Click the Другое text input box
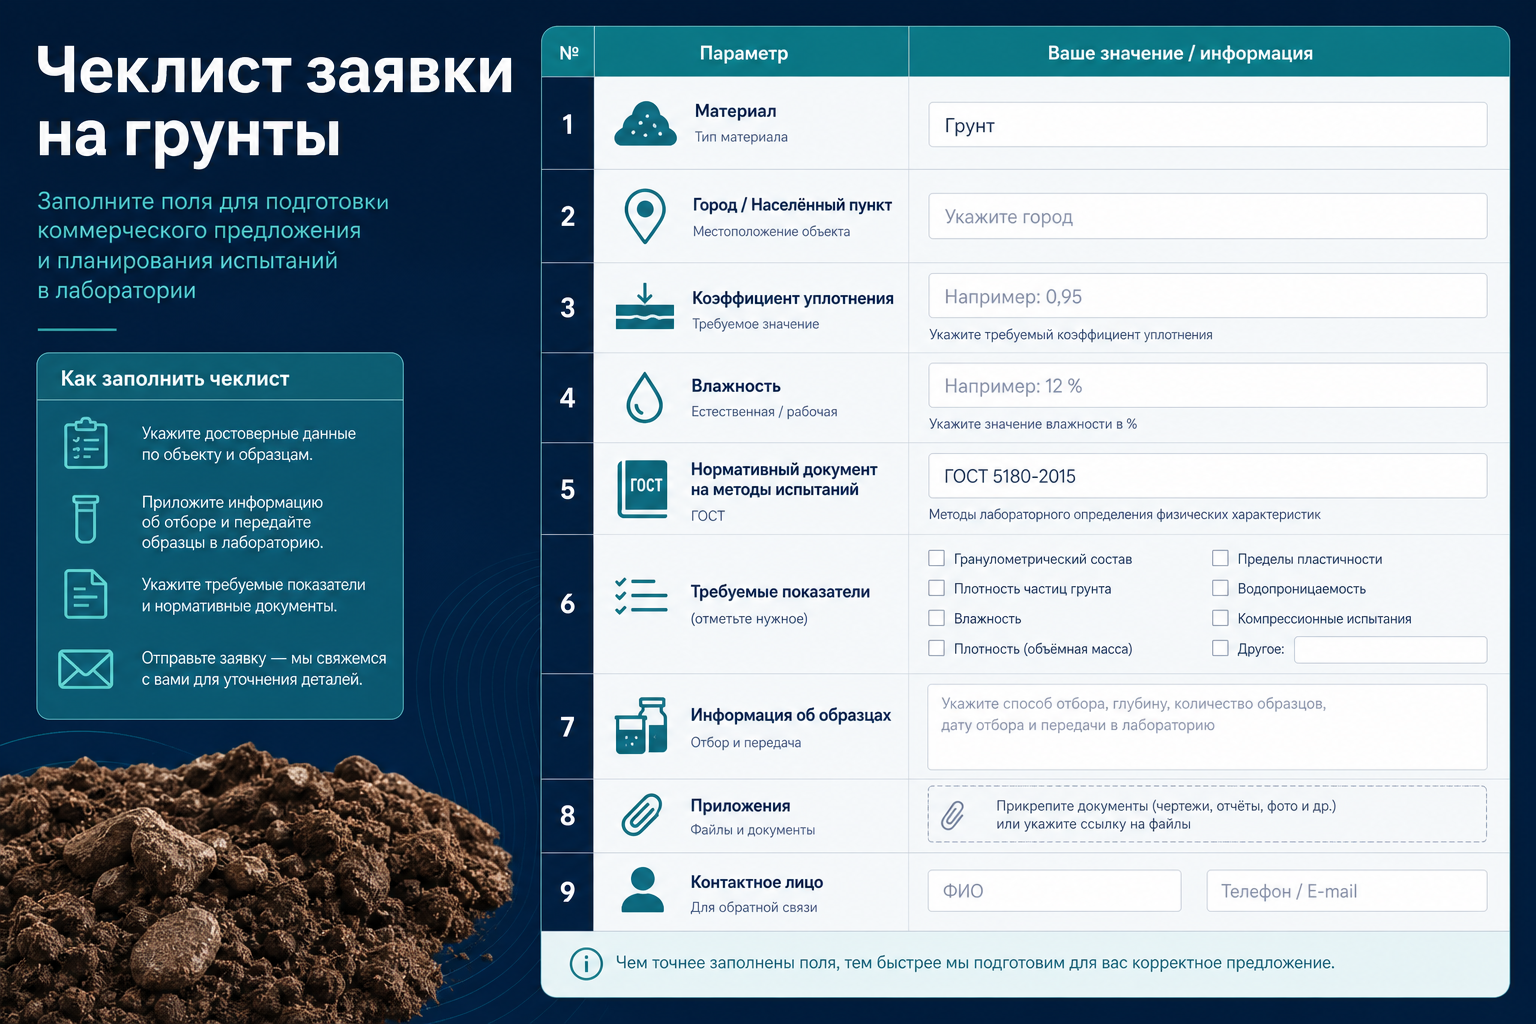 pyautogui.click(x=1390, y=649)
